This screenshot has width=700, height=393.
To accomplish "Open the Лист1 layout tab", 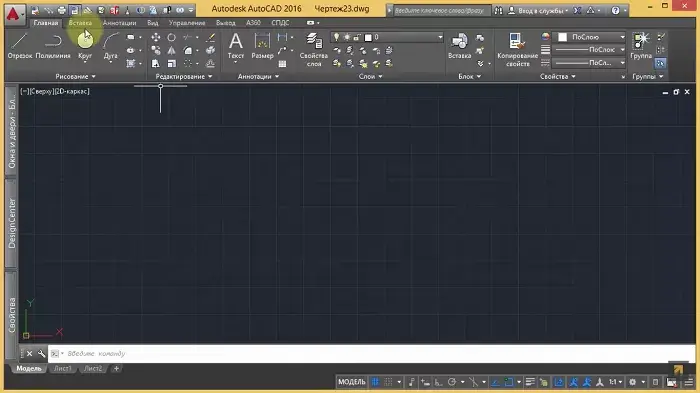I will [x=62, y=368].
